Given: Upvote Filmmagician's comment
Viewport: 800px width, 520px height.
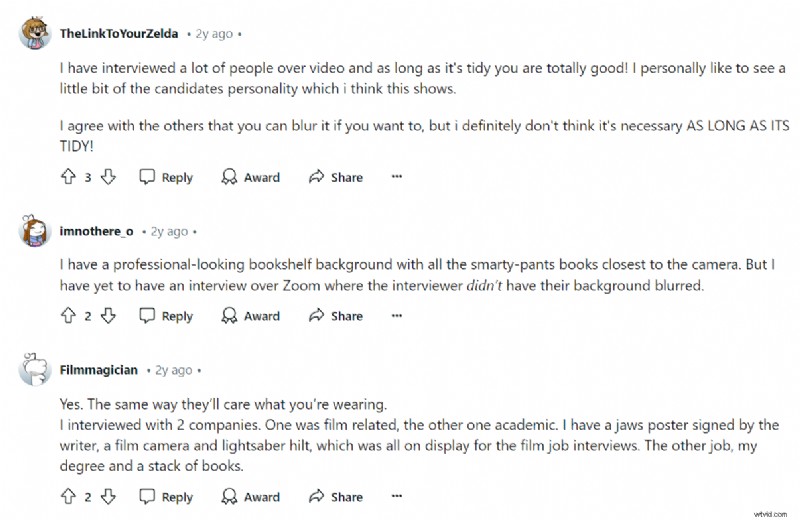Looking at the screenshot, I should click(x=69, y=496).
